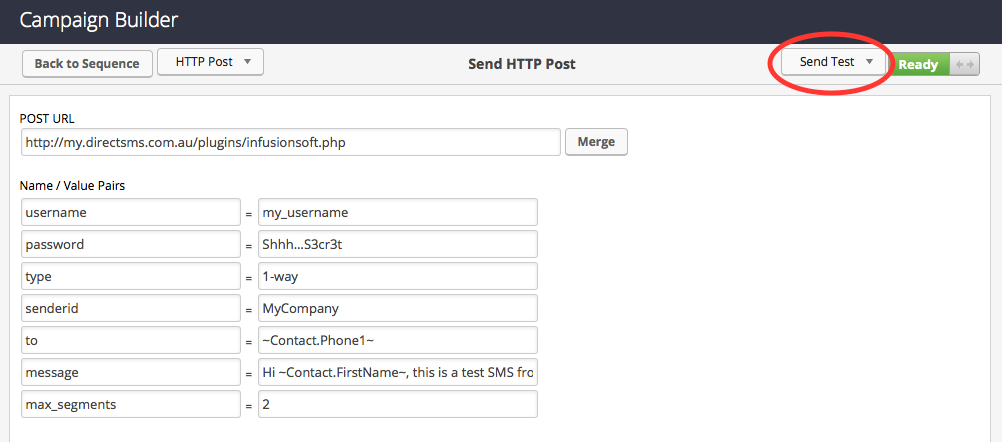Click the double-arrow handle beside Ready
This screenshot has width=1002, height=442.
coord(965,65)
